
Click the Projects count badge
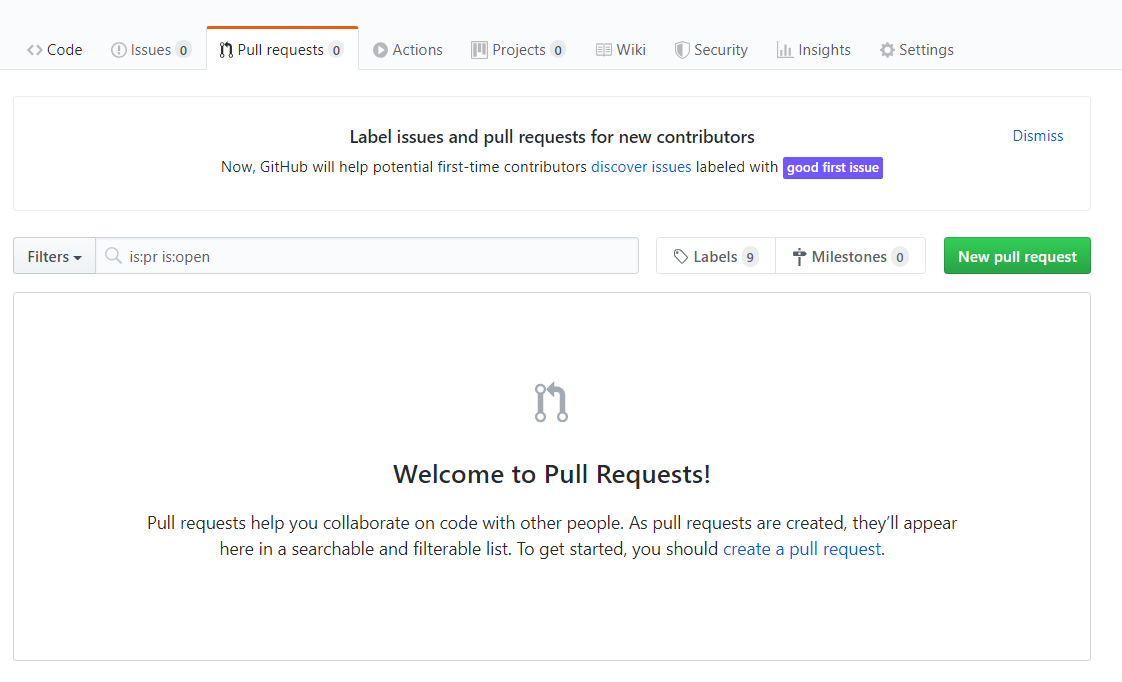[x=558, y=50]
